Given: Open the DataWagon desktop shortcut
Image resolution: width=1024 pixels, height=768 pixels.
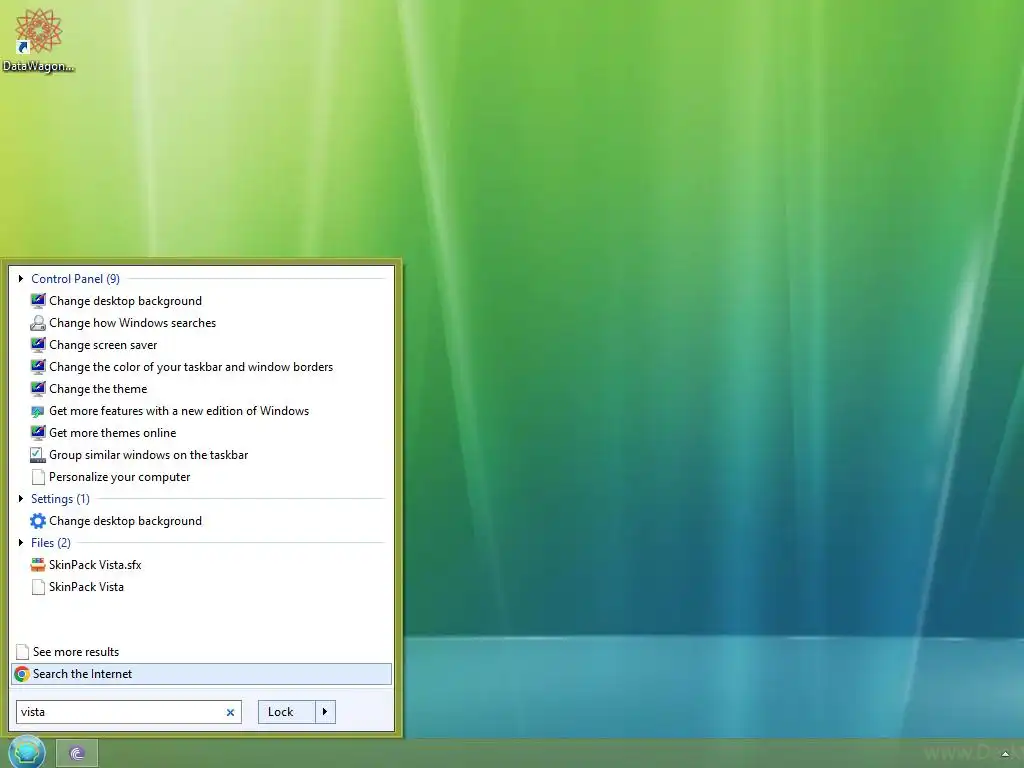Looking at the screenshot, I should (39, 40).
